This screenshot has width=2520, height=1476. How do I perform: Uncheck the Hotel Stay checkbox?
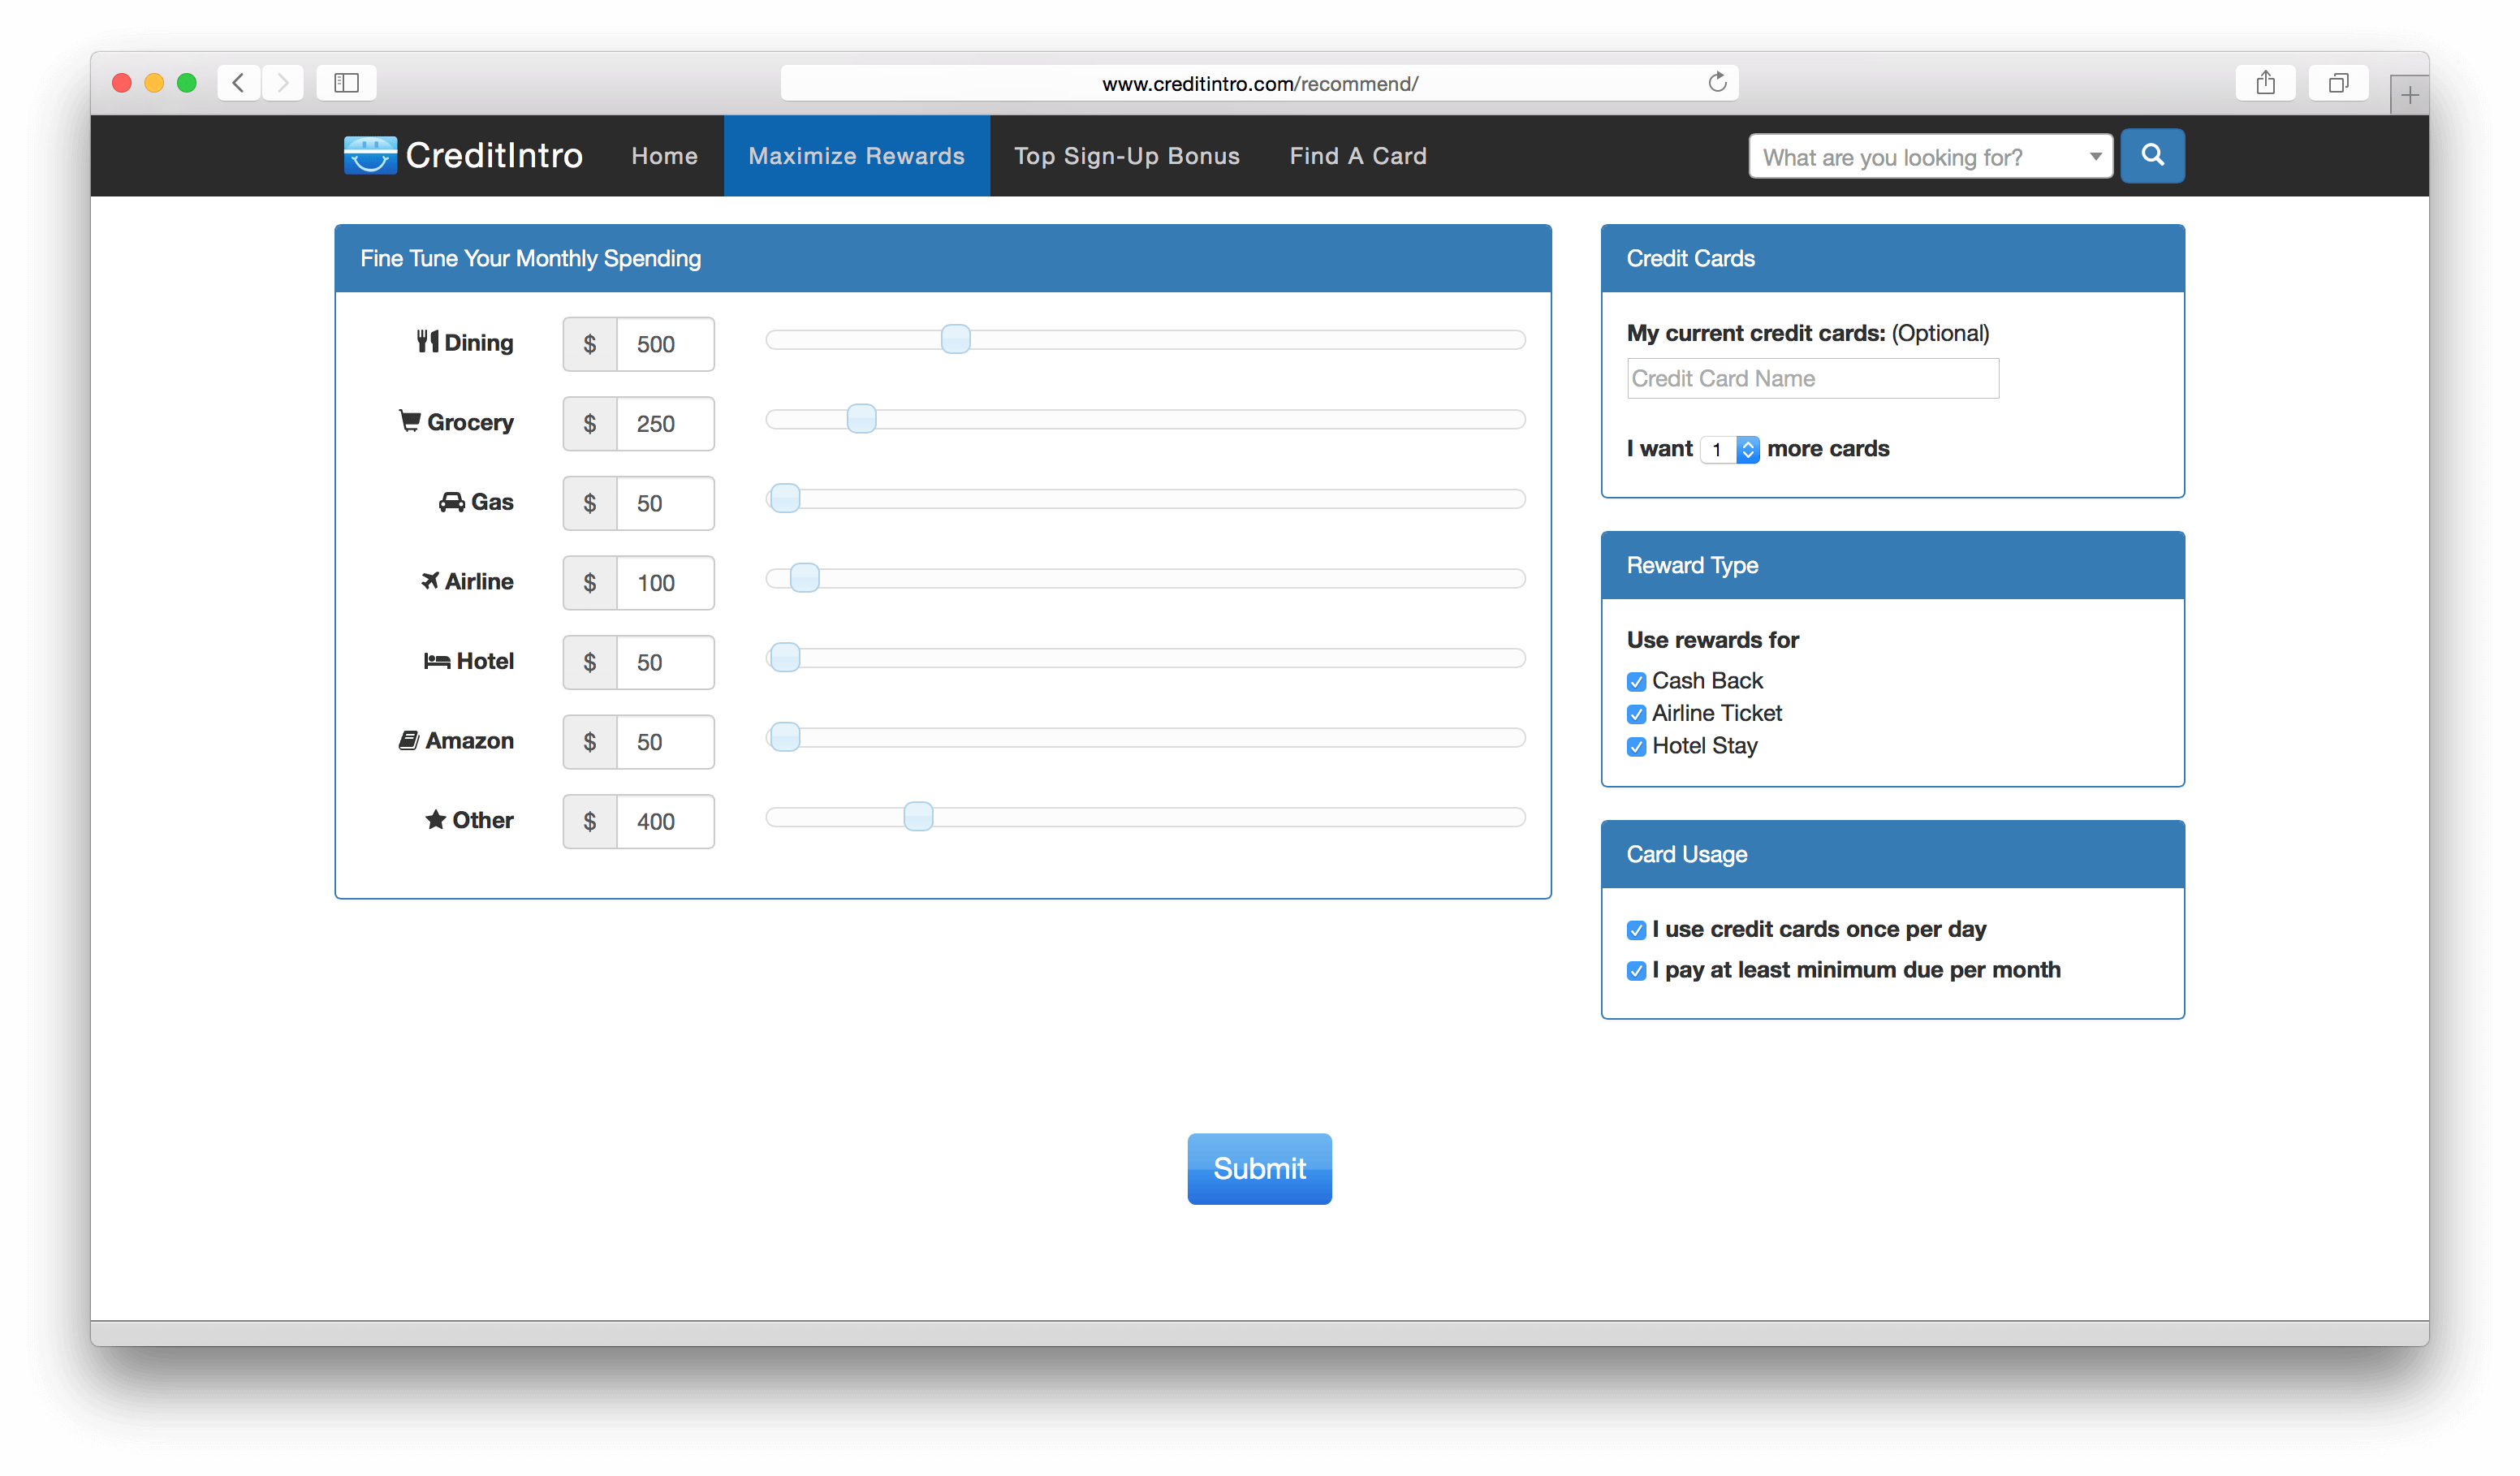point(1636,747)
